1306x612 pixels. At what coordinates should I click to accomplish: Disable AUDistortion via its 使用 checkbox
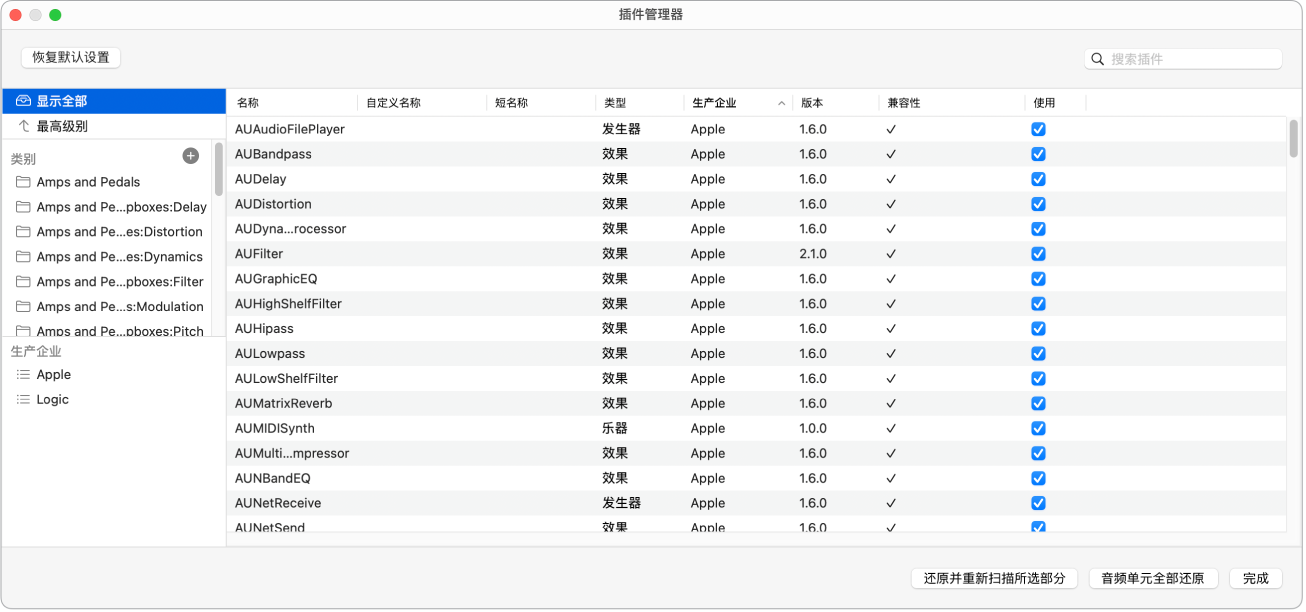click(1038, 204)
